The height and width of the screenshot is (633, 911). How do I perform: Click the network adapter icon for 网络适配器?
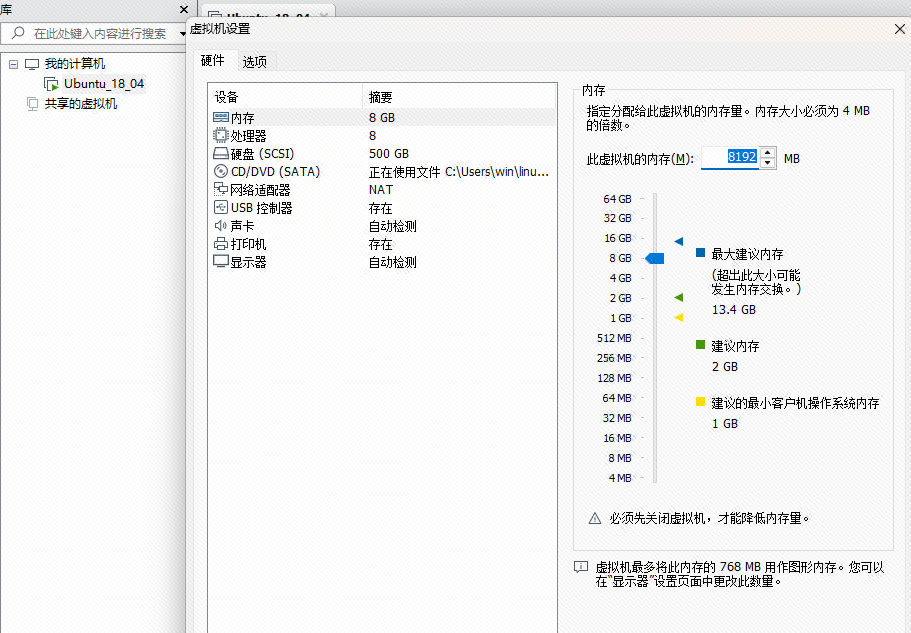pyautogui.click(x=220, y=189)
